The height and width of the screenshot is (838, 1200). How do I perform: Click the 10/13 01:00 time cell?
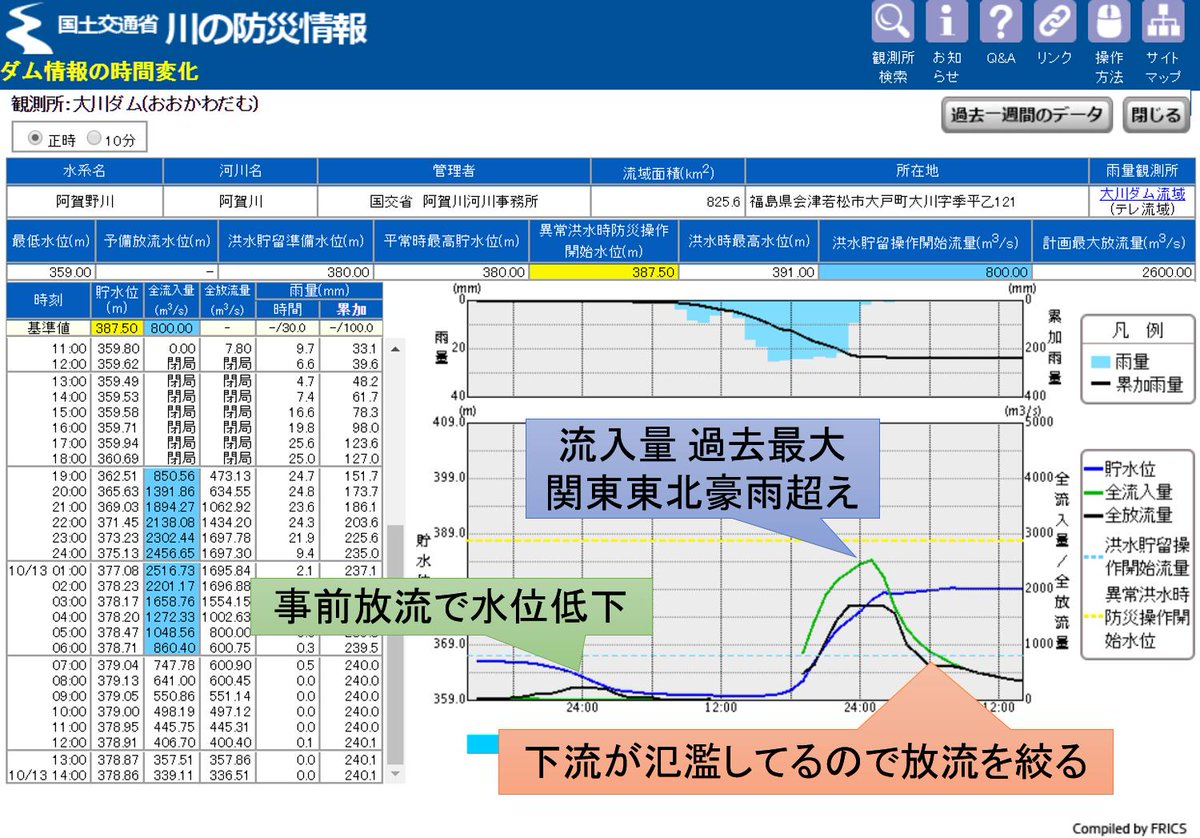pyautogui.click(x=48, y=571)
